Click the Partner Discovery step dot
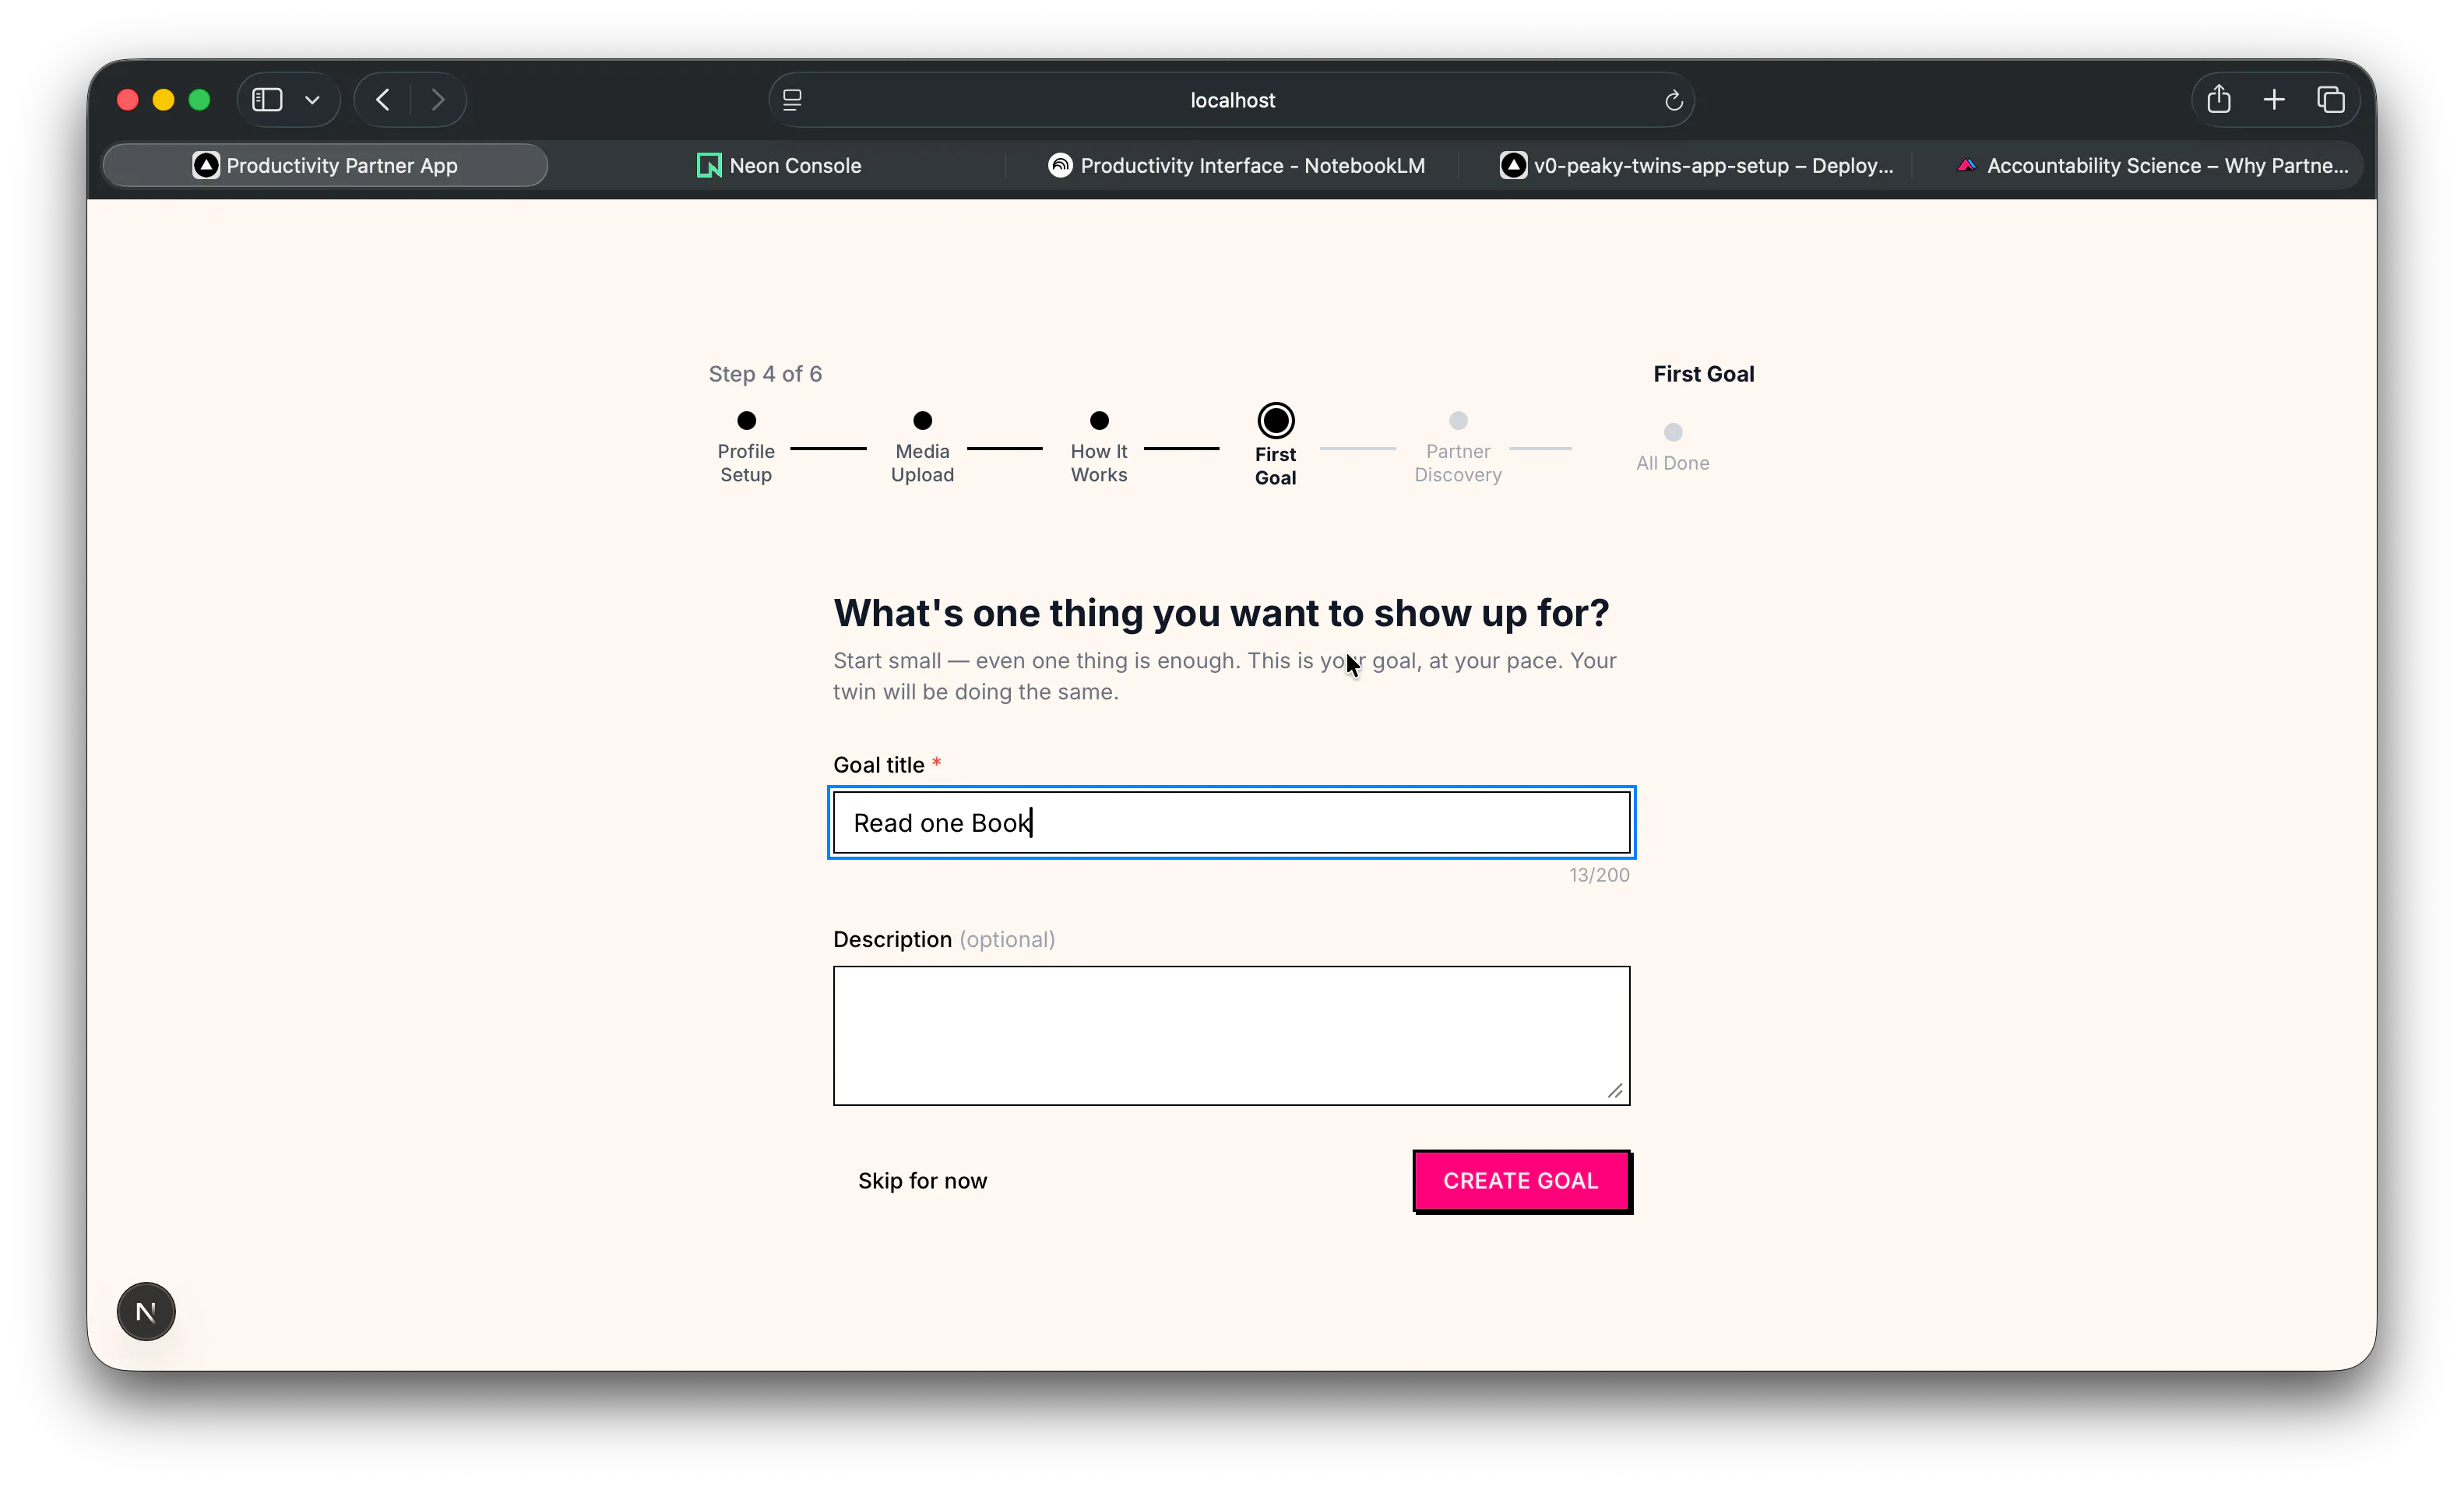The image size is (2464, 1486). [1458, 420]
